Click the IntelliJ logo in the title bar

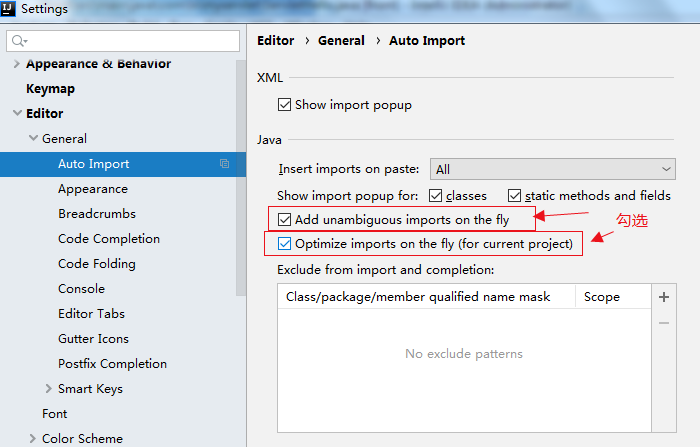(8, 8)
